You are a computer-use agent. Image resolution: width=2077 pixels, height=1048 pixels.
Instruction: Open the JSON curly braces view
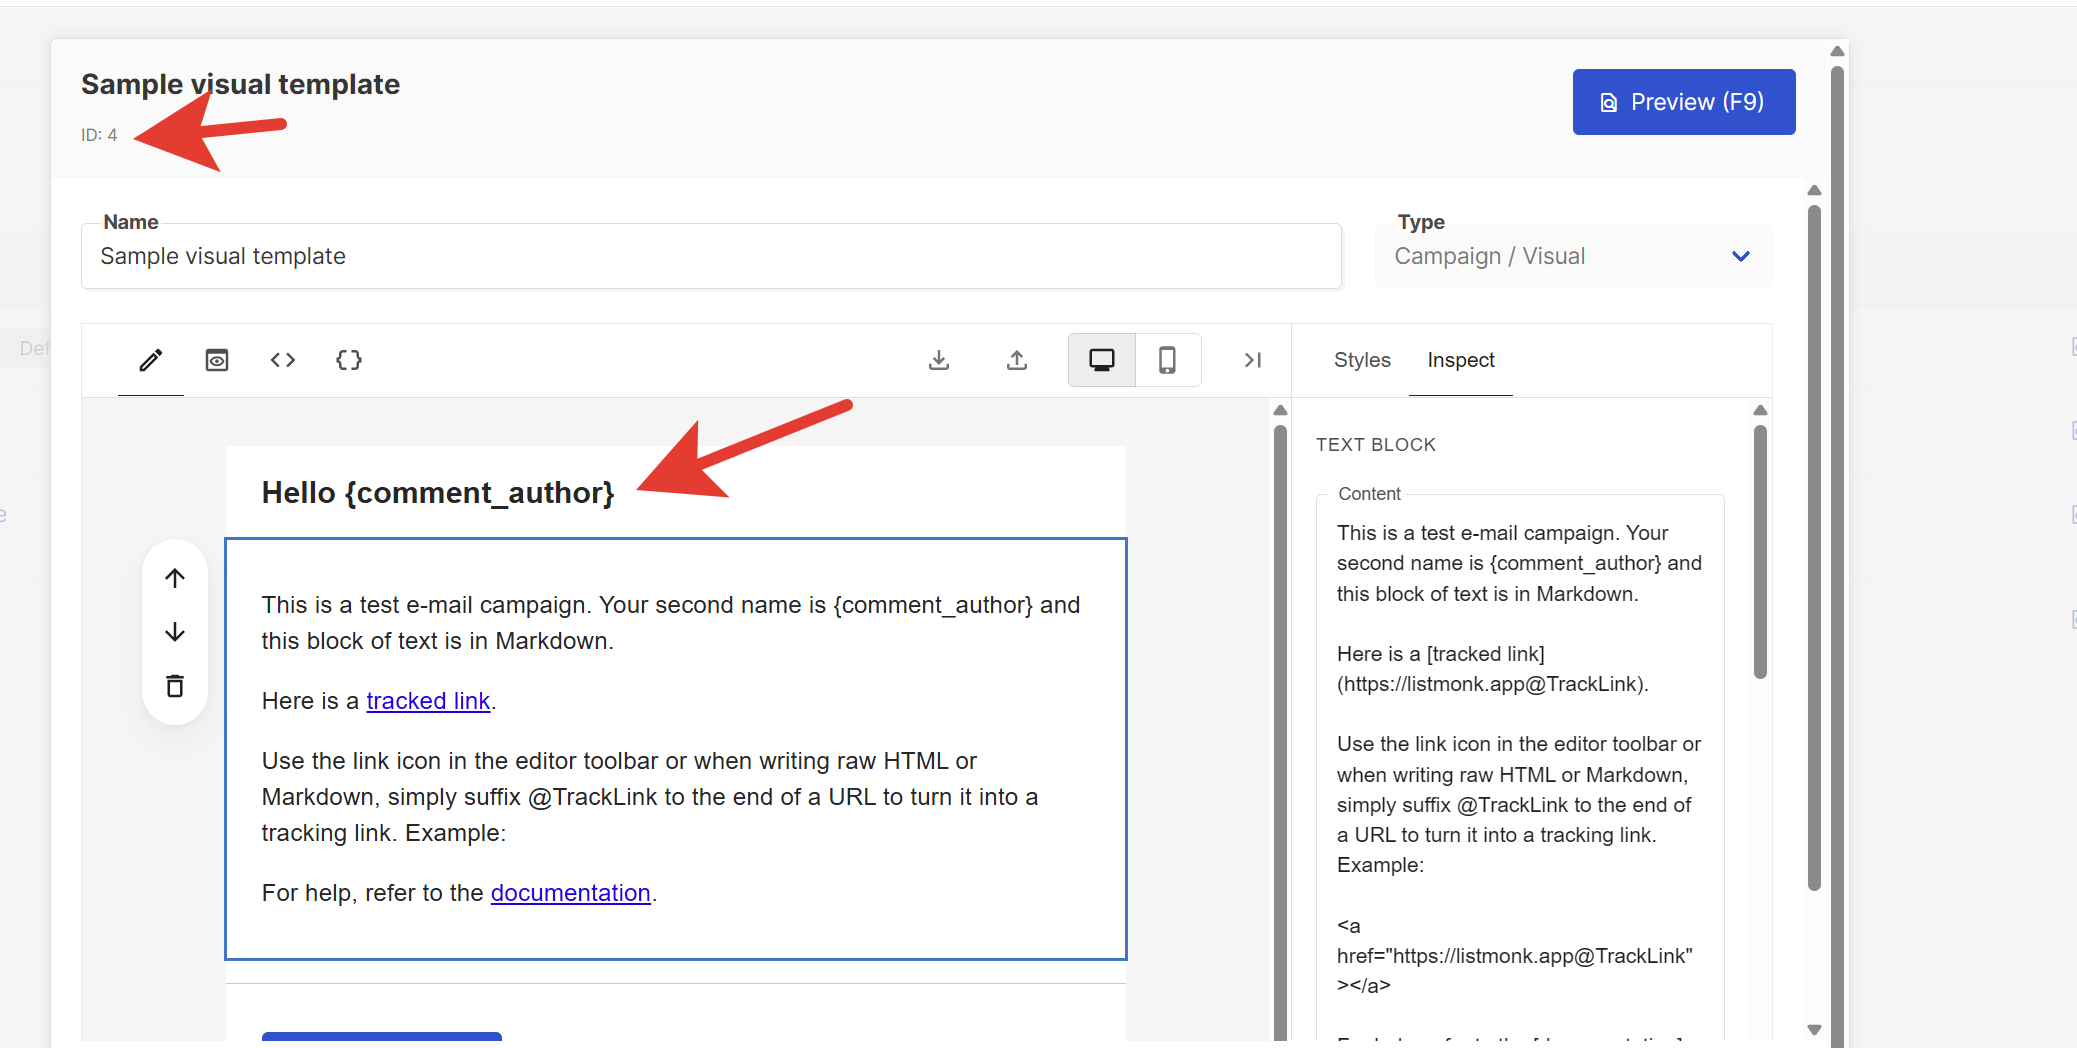(x=349, y=360)
